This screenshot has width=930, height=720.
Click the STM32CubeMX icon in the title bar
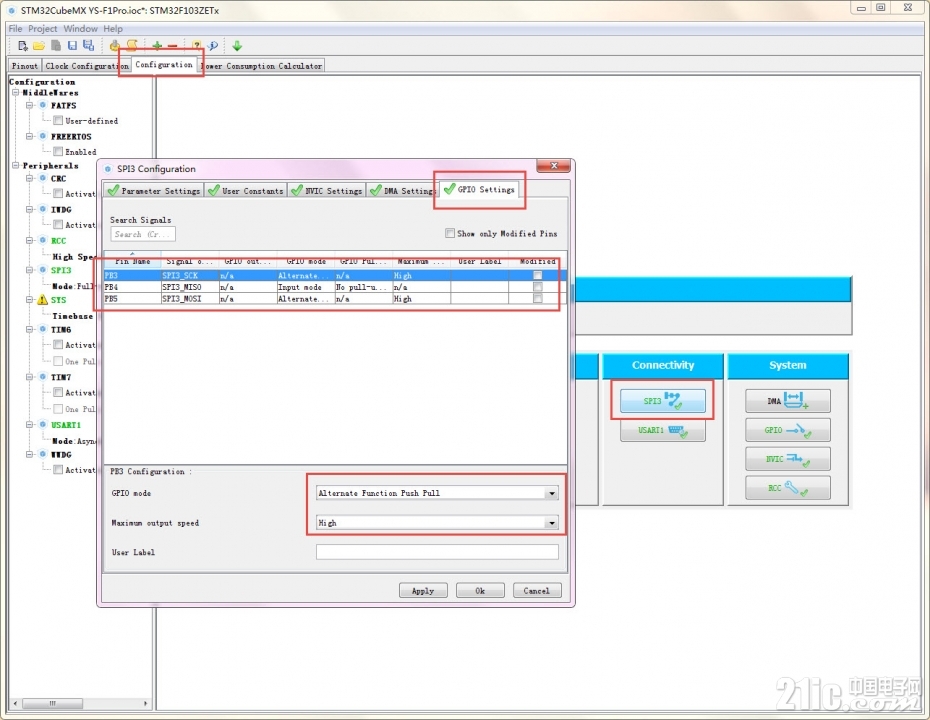[x=11, y=10]
